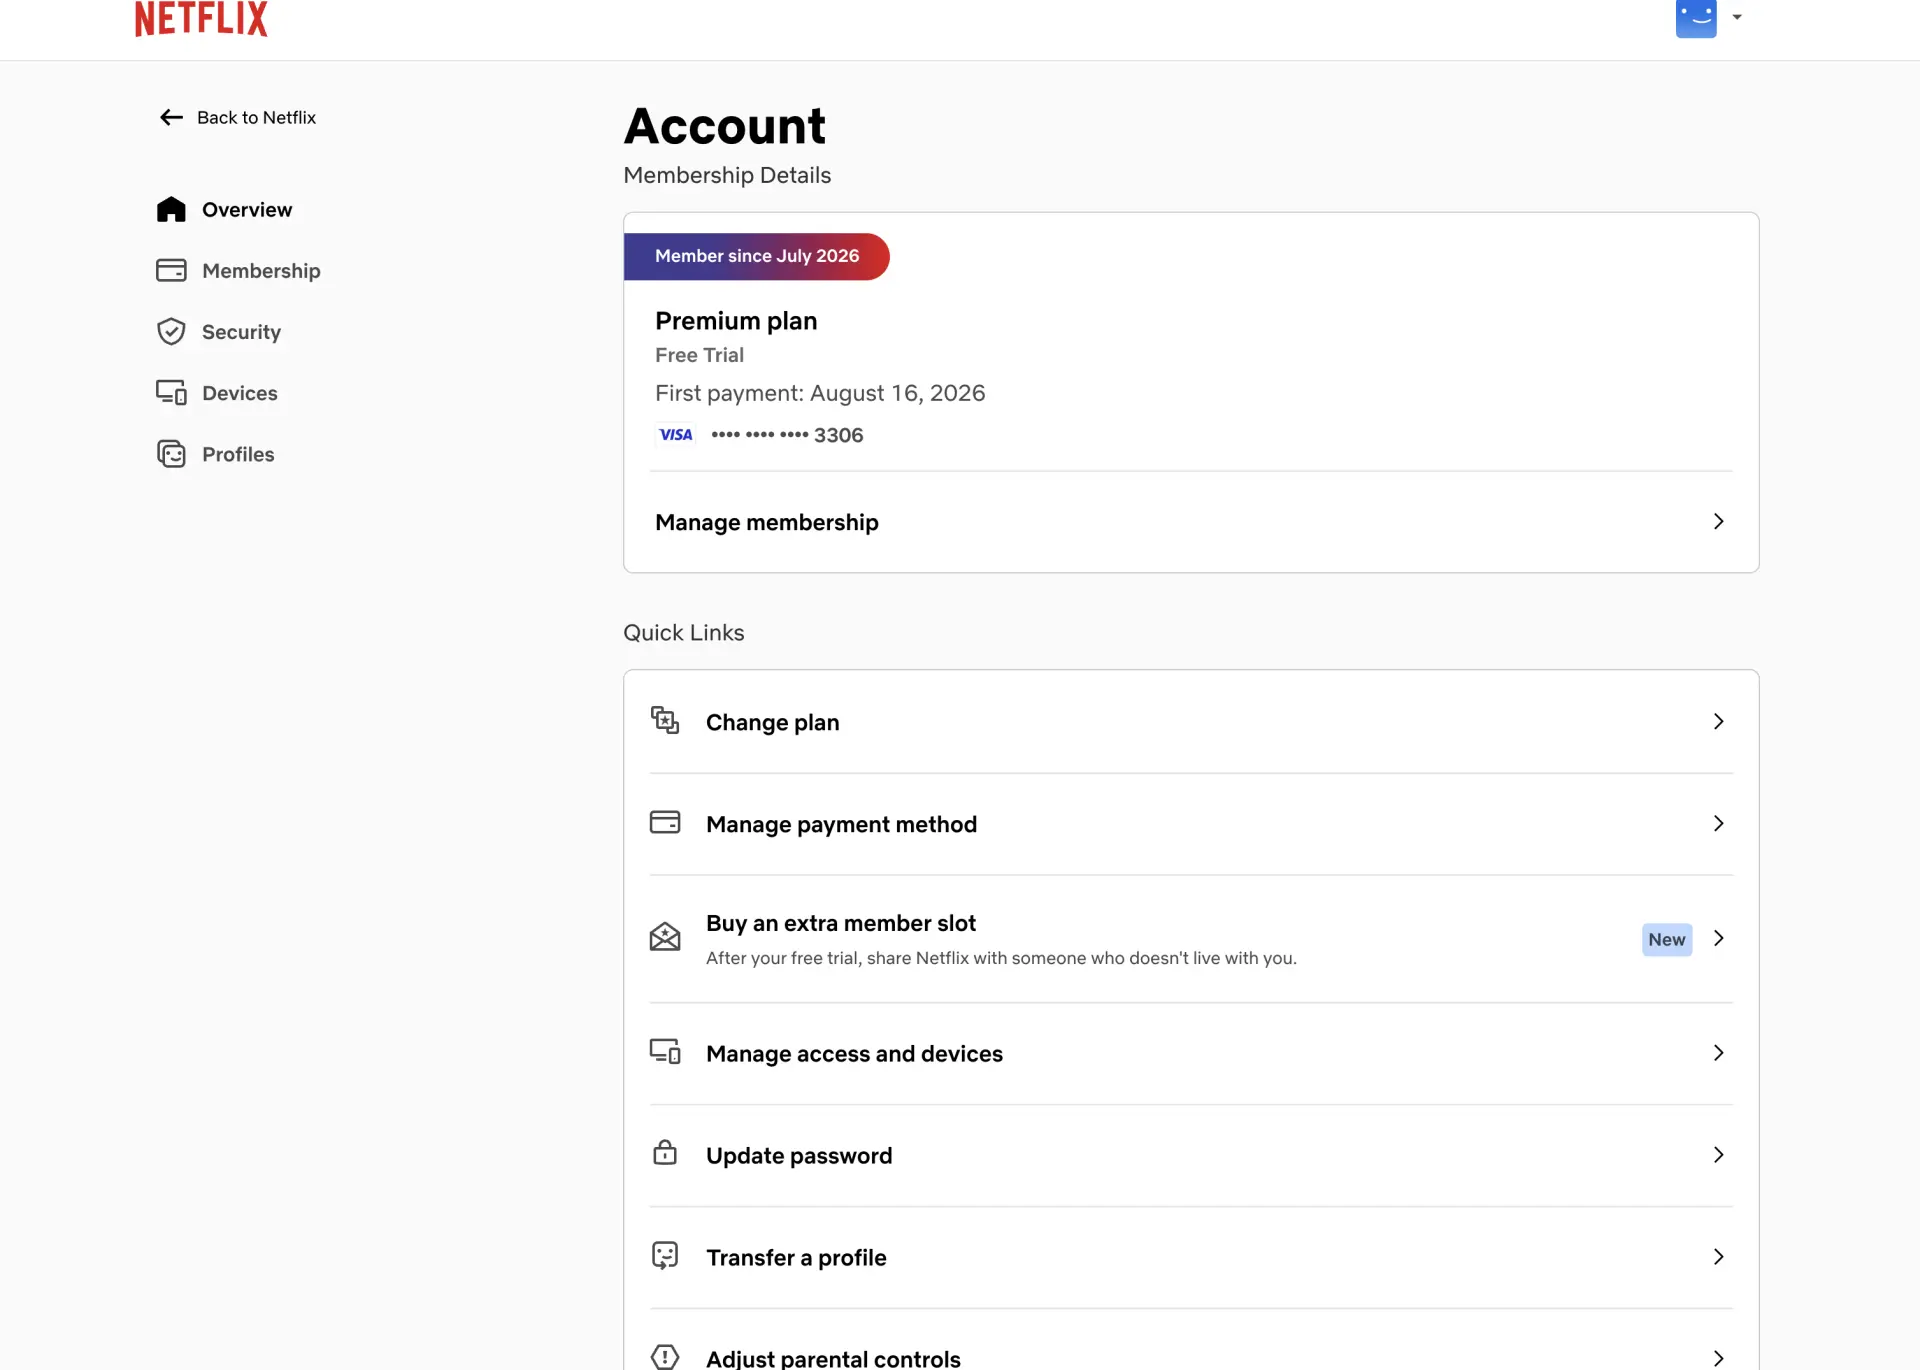This screenshot has width=1920, height=1370.
Task: Click the access and devices icon
Action: [665, 1051]
